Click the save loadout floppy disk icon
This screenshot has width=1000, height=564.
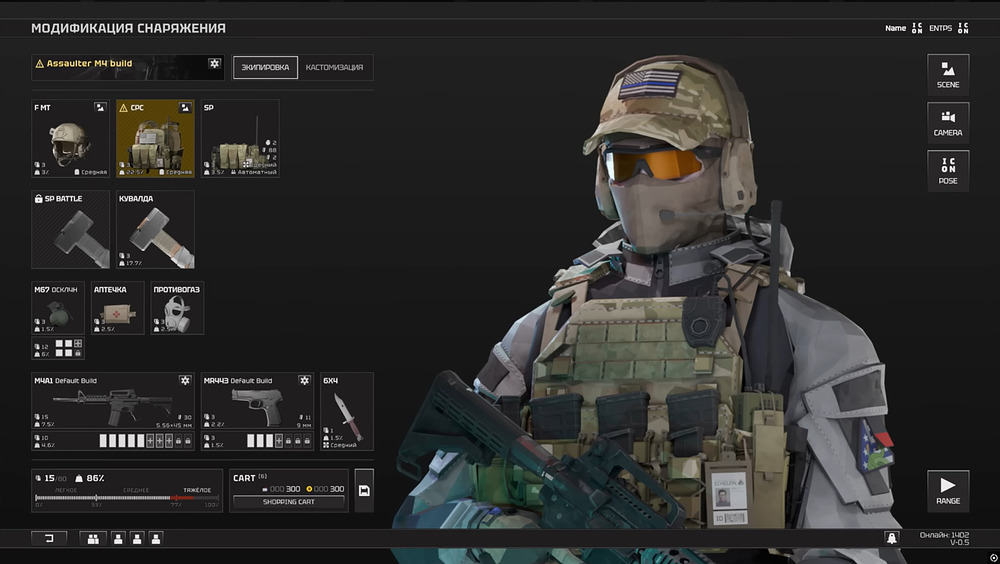coord(364,490)
